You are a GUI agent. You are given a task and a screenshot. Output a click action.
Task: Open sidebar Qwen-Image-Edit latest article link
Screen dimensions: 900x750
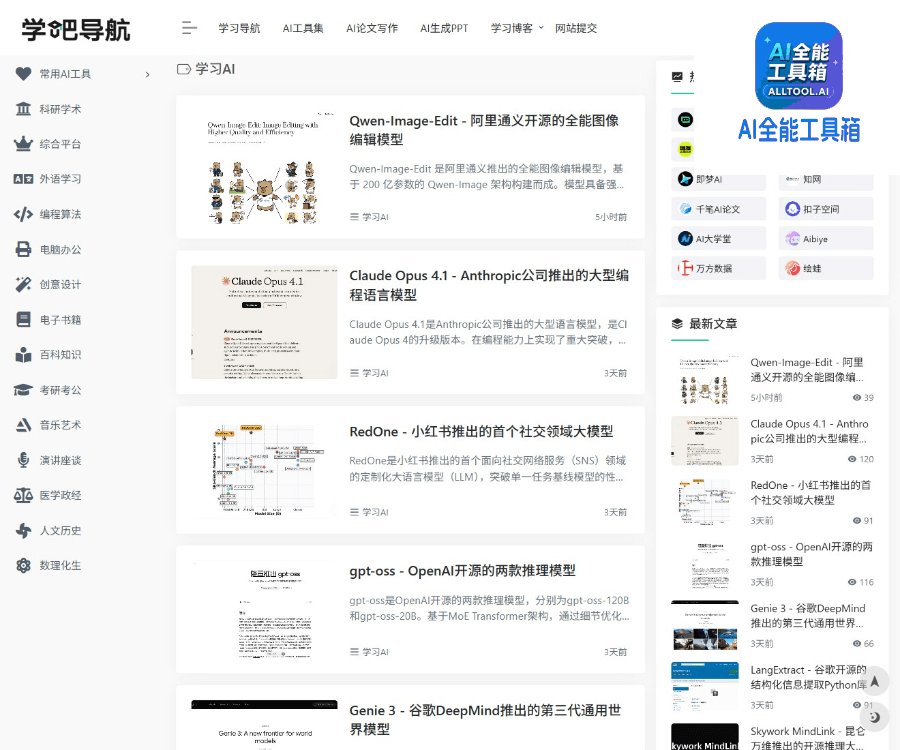[x=806, y=370]
